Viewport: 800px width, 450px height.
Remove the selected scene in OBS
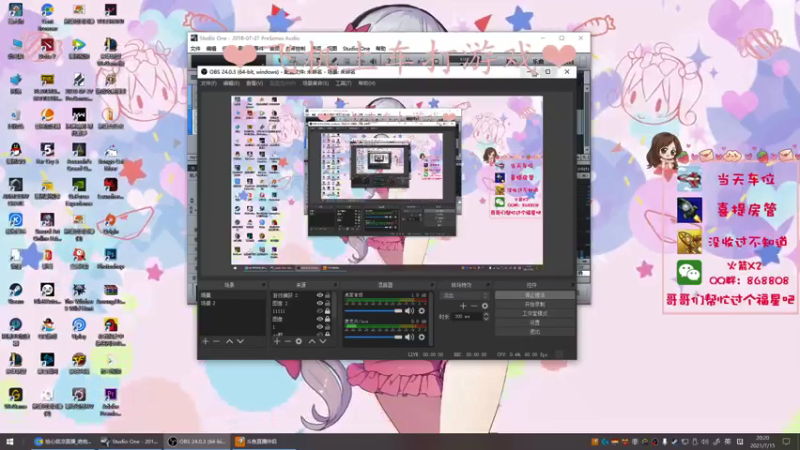pyautogui.click(x=216, y=341)
